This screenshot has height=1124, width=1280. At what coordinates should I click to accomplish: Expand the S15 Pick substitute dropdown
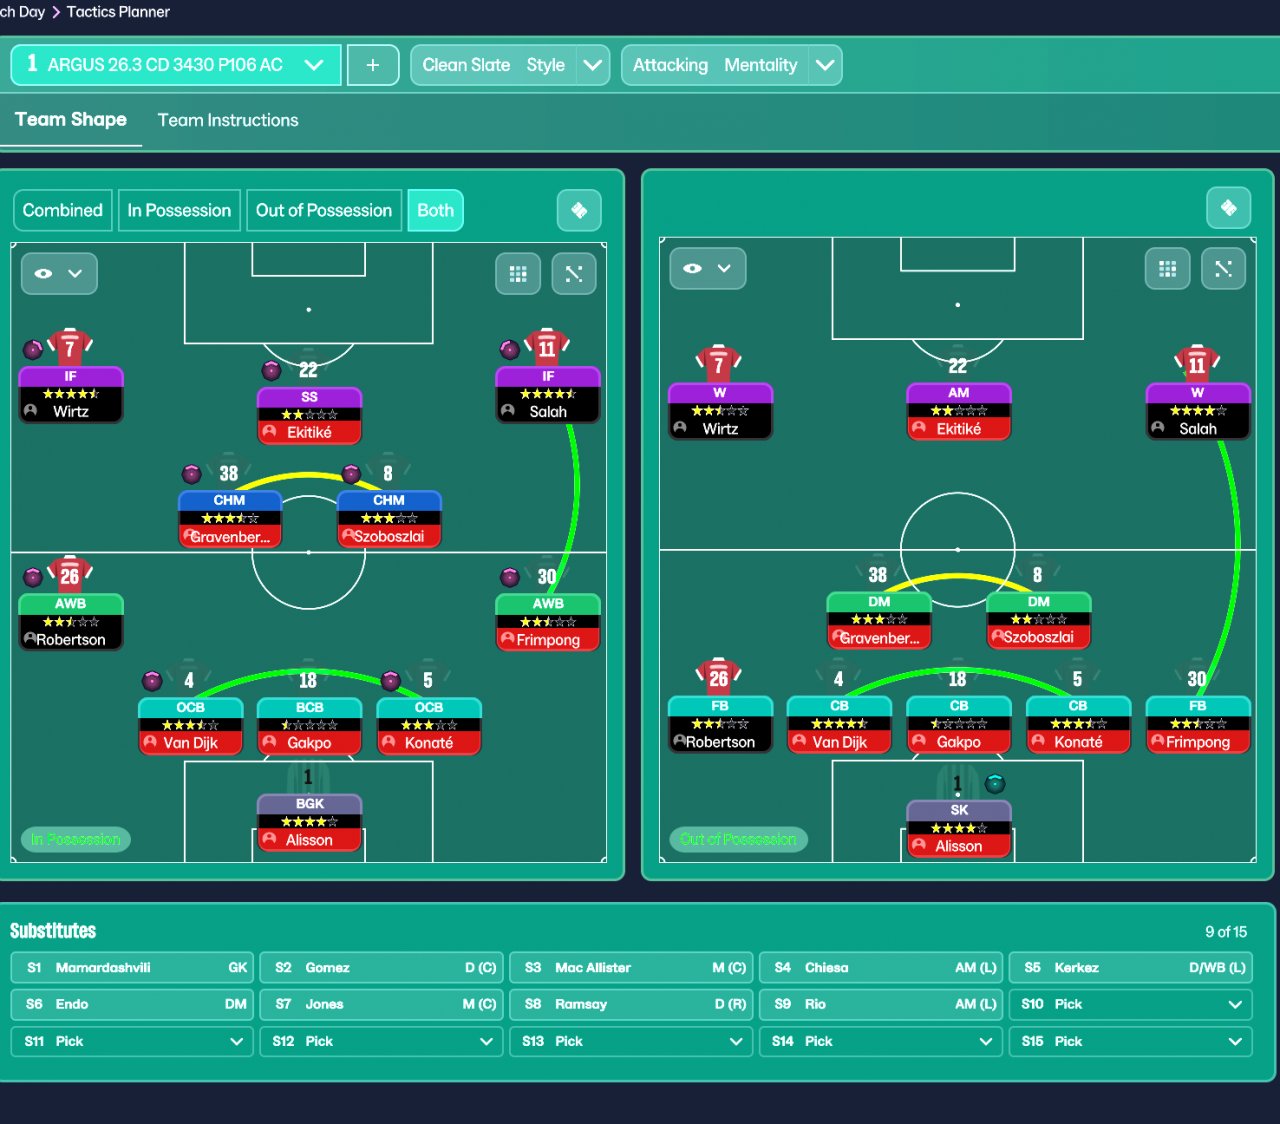(1131, 1041)
